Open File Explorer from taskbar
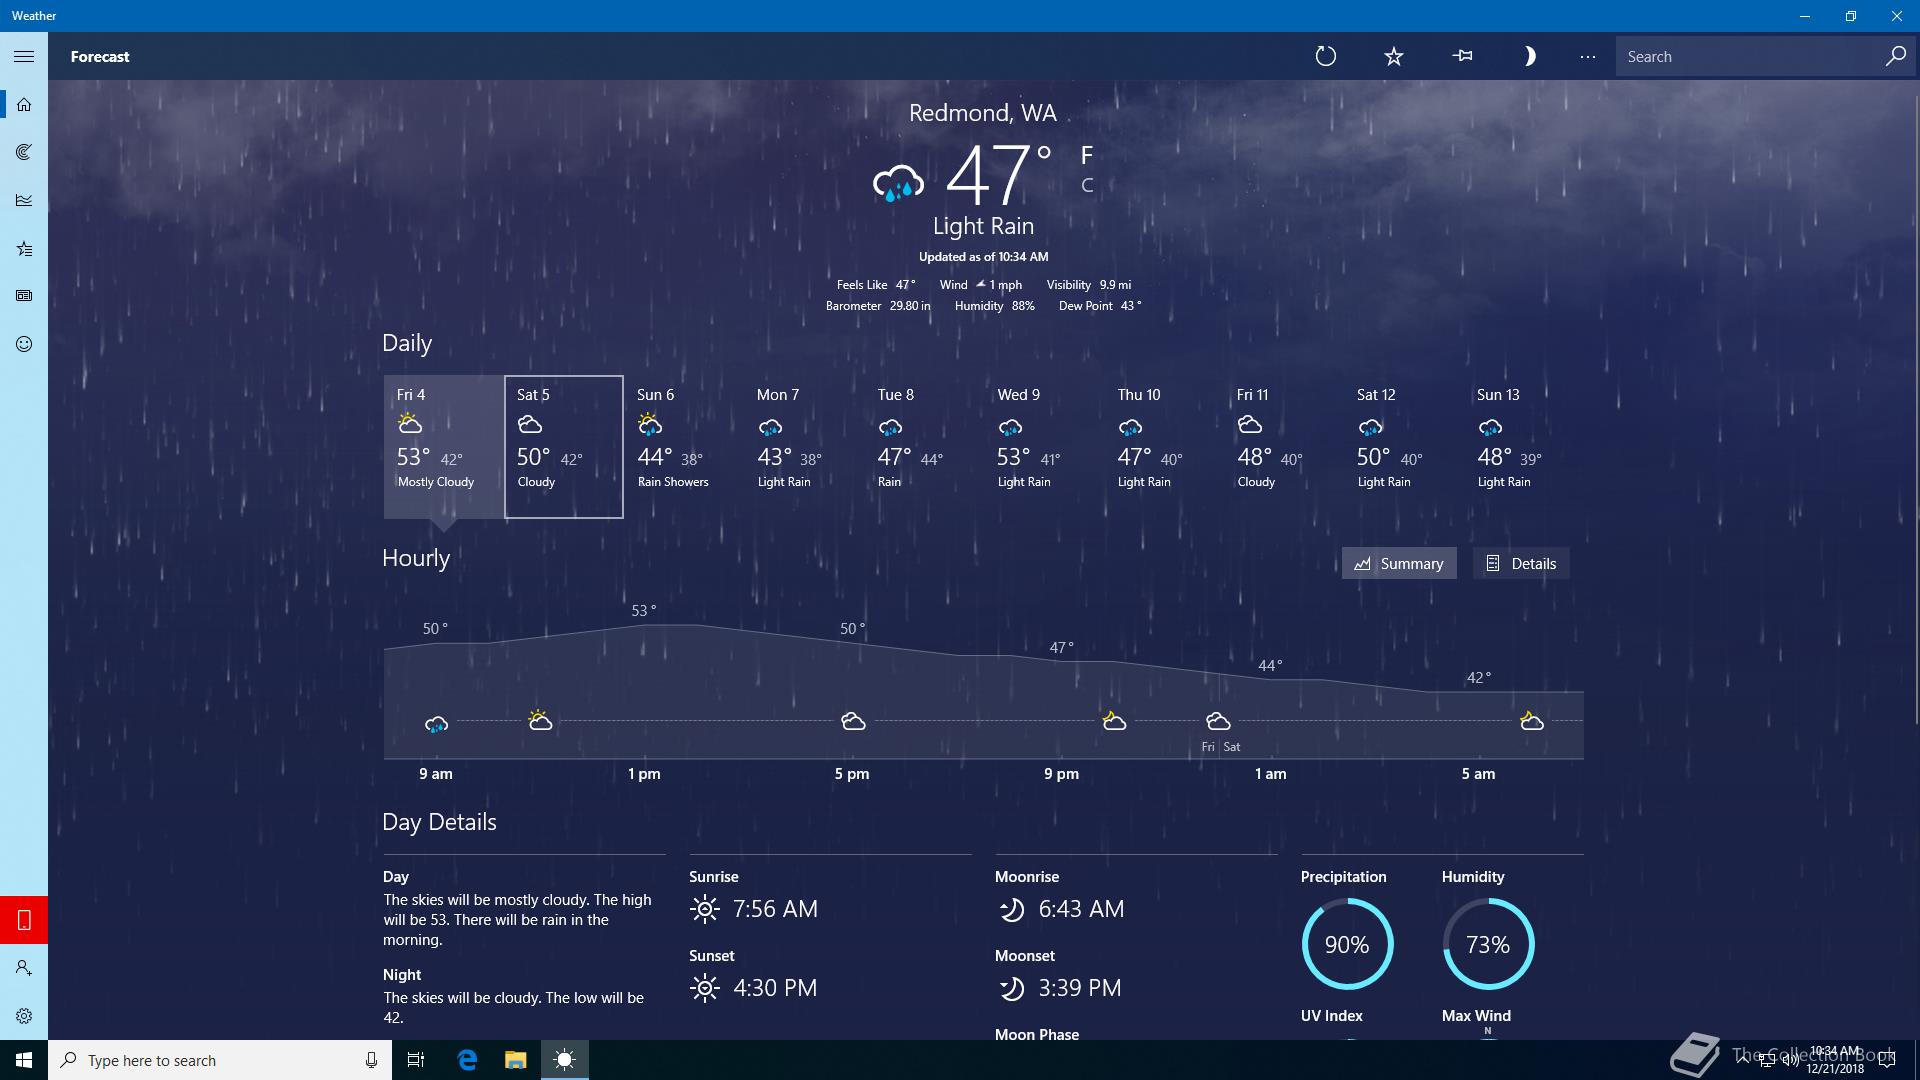The image size is (1920, 1080). pyautogui.click(x=515, y=1060)
